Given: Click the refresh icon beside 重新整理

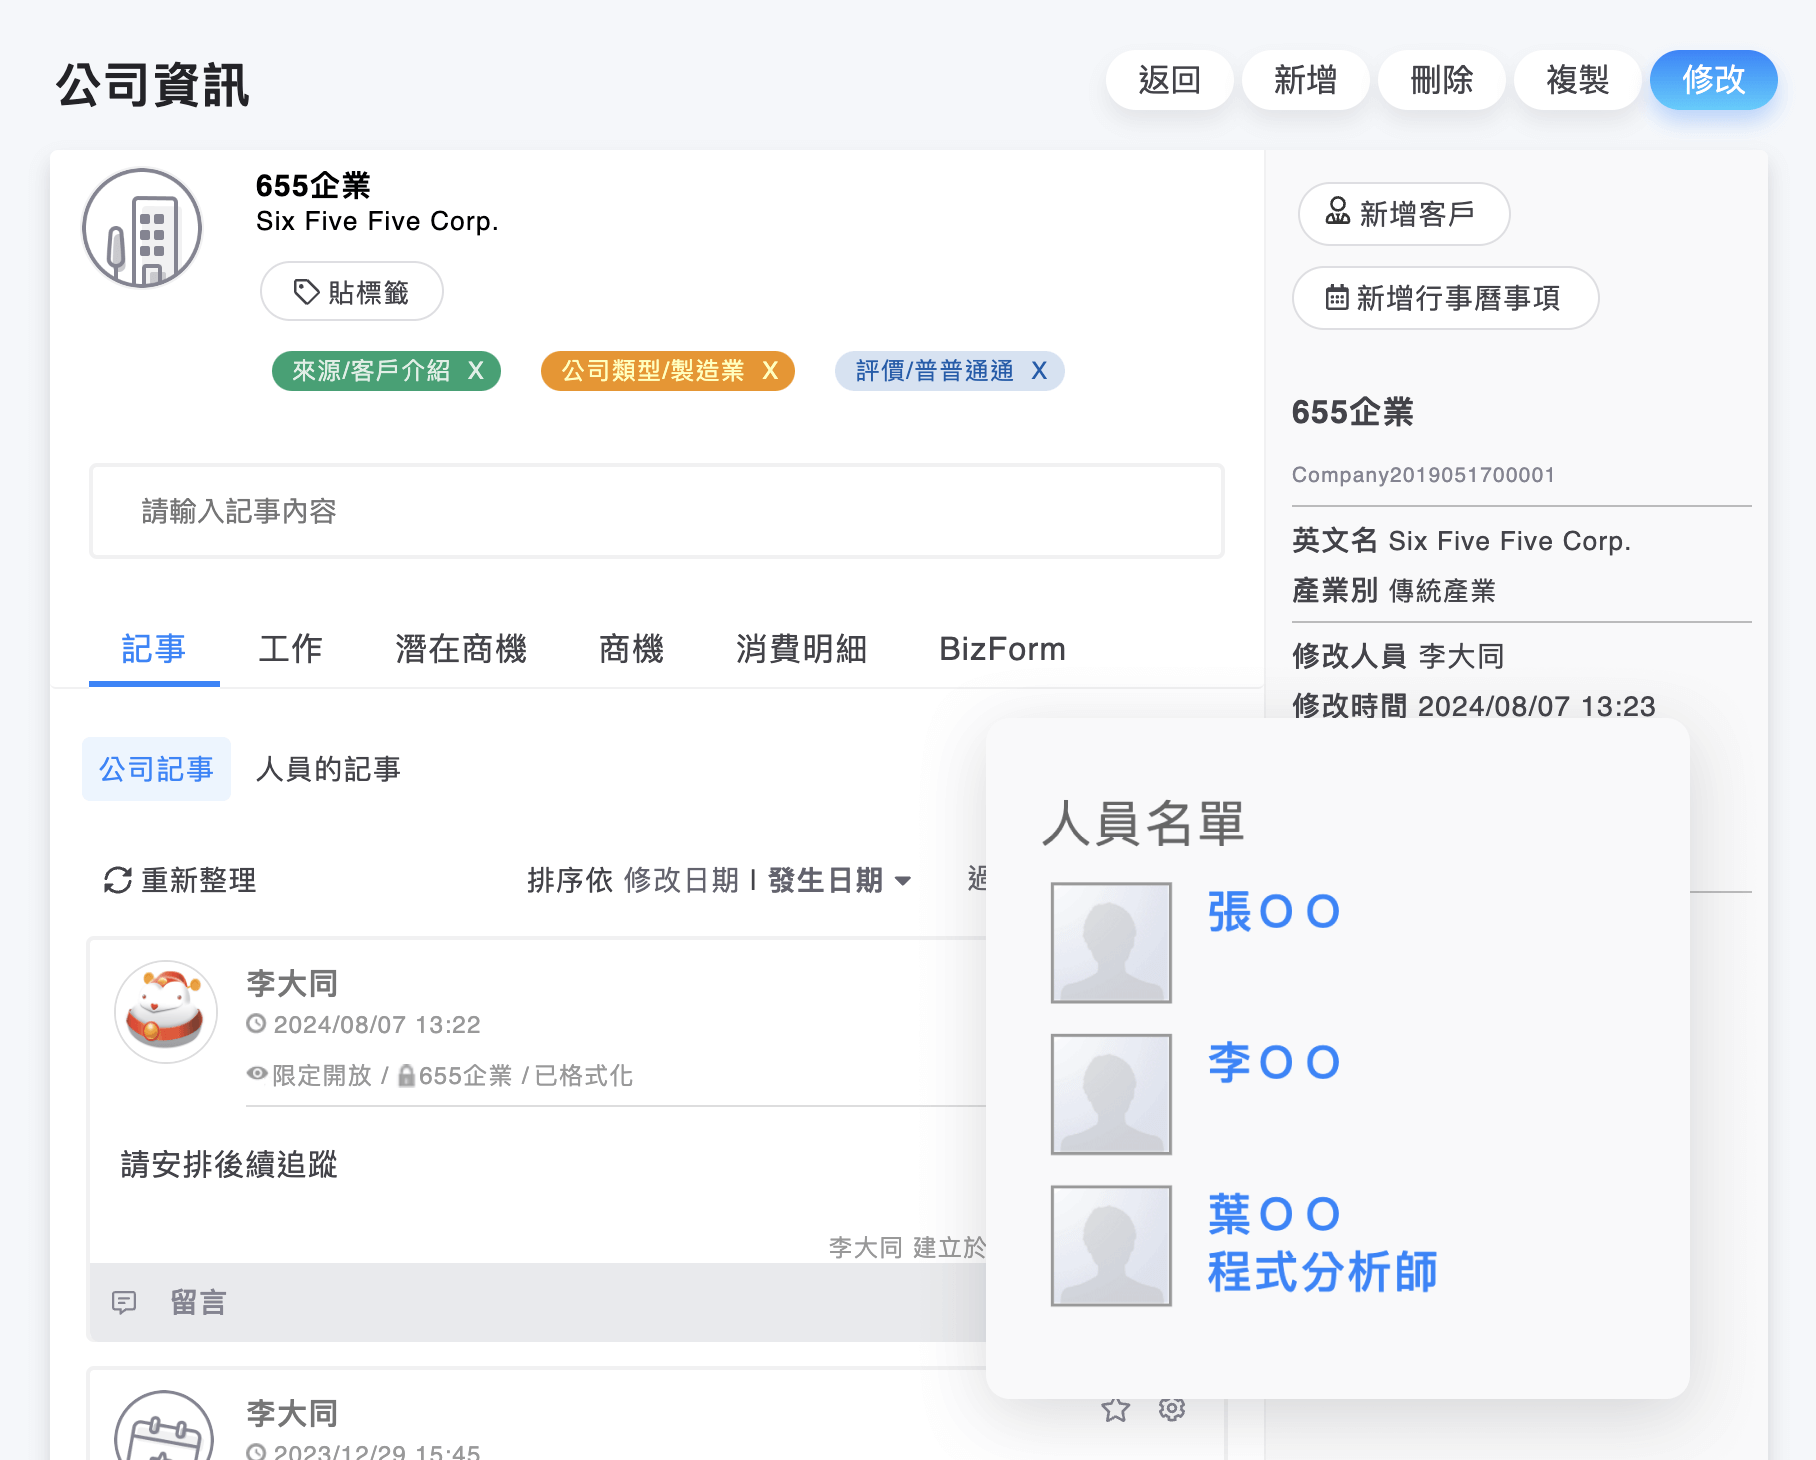Looking at the screenshot, I should 118,880.
